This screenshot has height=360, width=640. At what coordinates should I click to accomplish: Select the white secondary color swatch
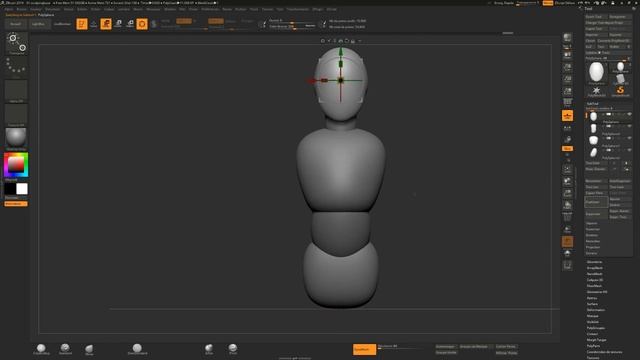click(x=22, y=189)
